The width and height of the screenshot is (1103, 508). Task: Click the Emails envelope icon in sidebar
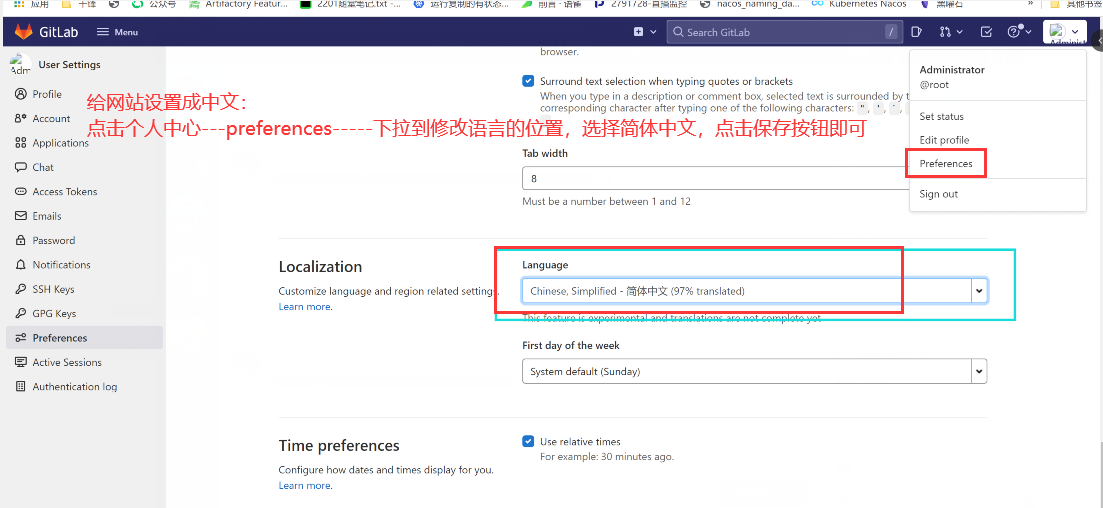coord(20,216)
